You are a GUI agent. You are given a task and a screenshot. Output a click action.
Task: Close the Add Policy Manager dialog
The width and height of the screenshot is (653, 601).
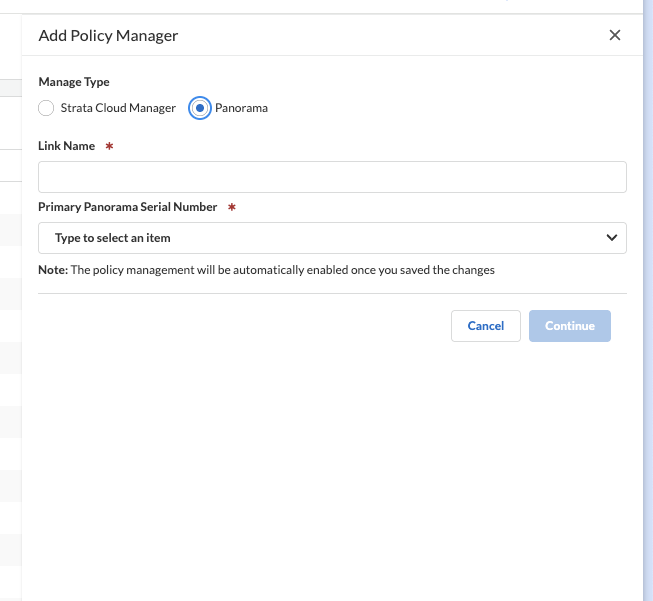pos(615,36)
